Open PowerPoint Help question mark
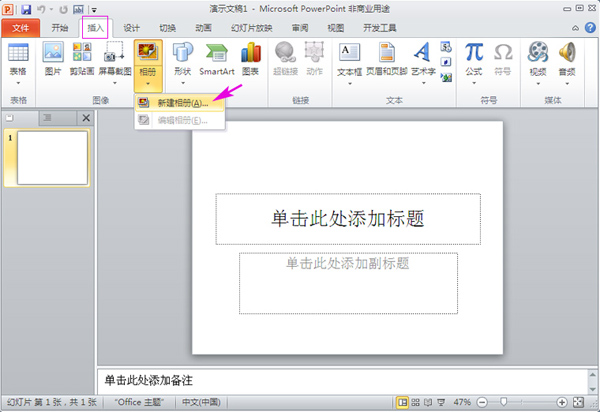 pyautogui.click(x=590, y=28)
